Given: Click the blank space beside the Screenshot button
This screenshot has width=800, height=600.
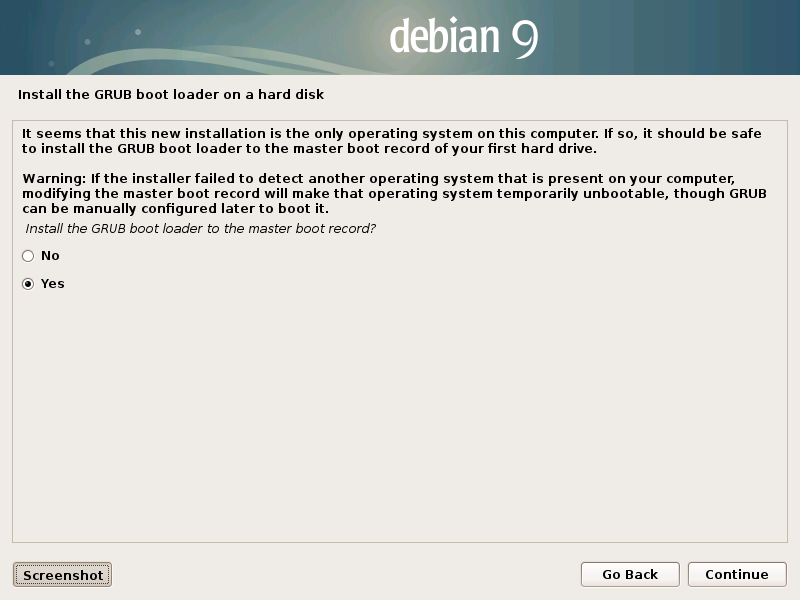Looking at the screenshot, I should tap(346, 575).
